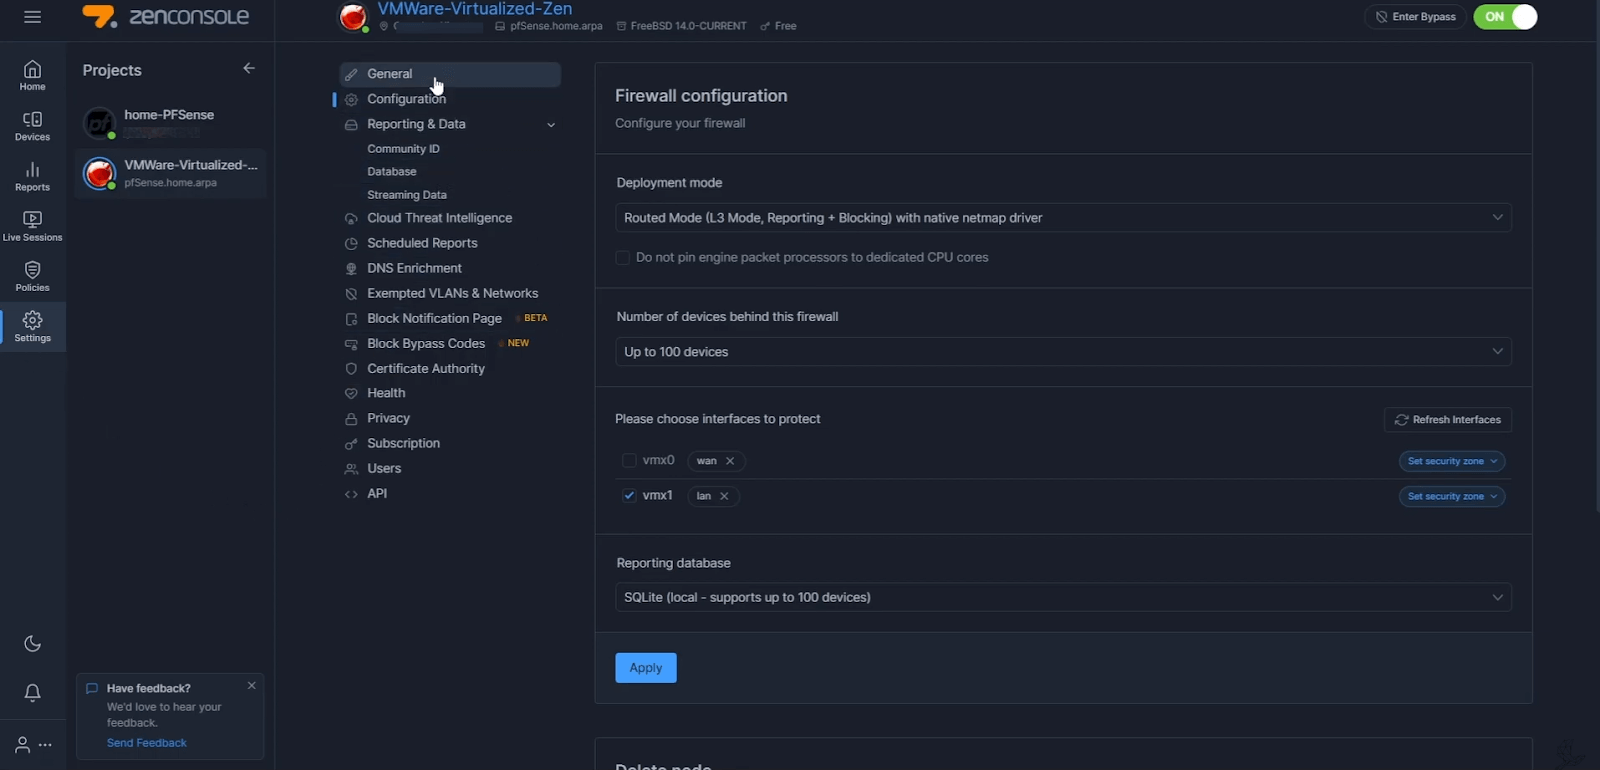Open Reports from left sidebar
The height and width of the screenshot is (770, 1600).
point(32,176)
